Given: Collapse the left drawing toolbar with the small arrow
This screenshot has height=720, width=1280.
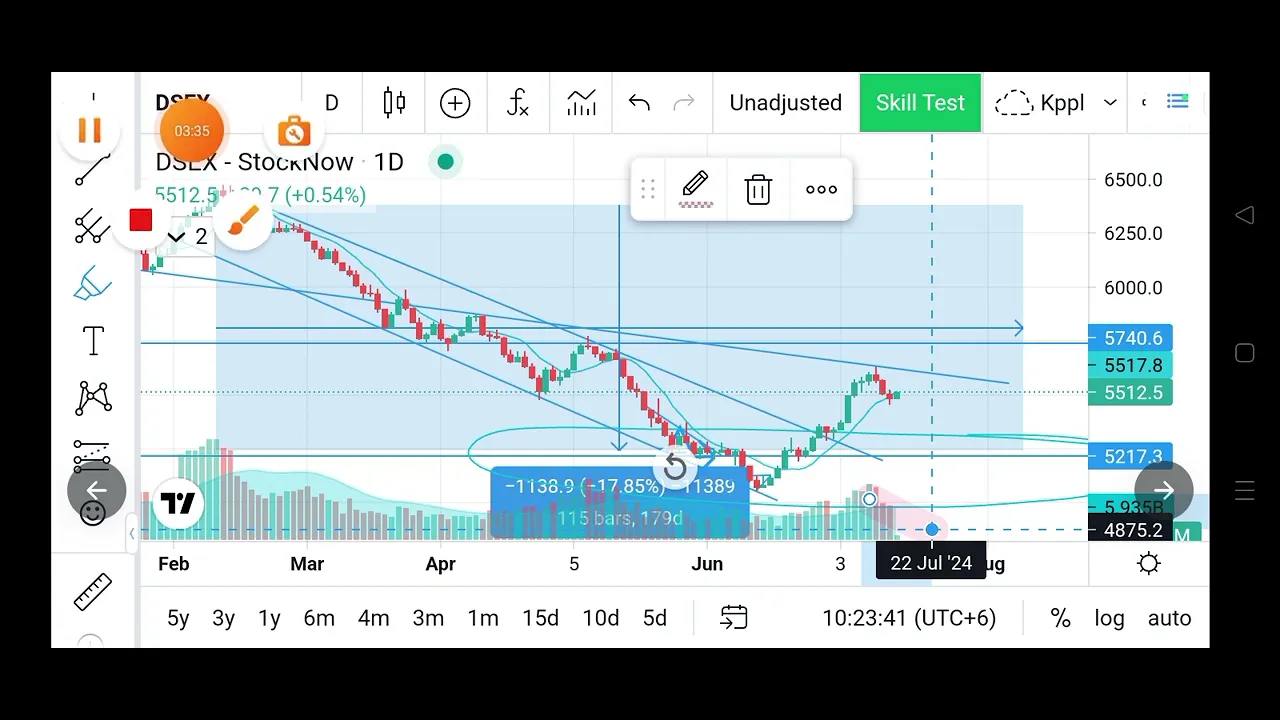Looking at the screenshot, I should pos(132,534).
